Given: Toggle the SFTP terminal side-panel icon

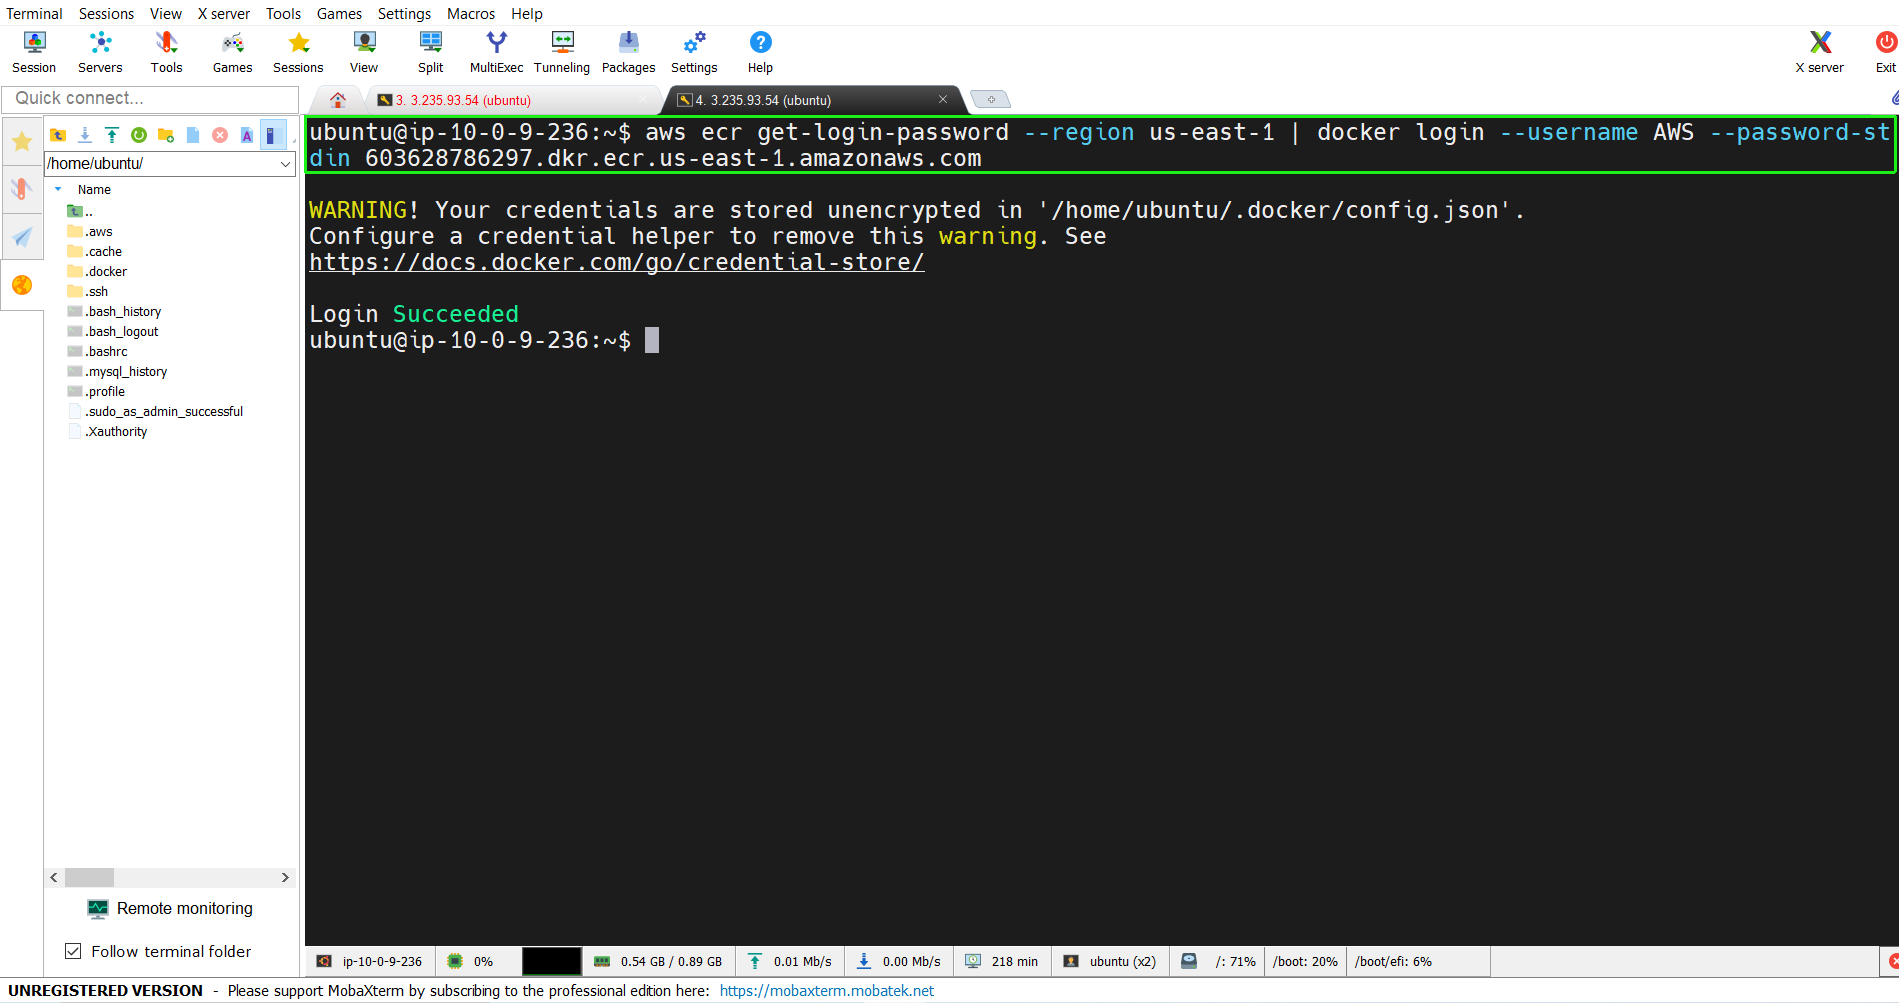Looking at the screenshot, I should 272,135.
